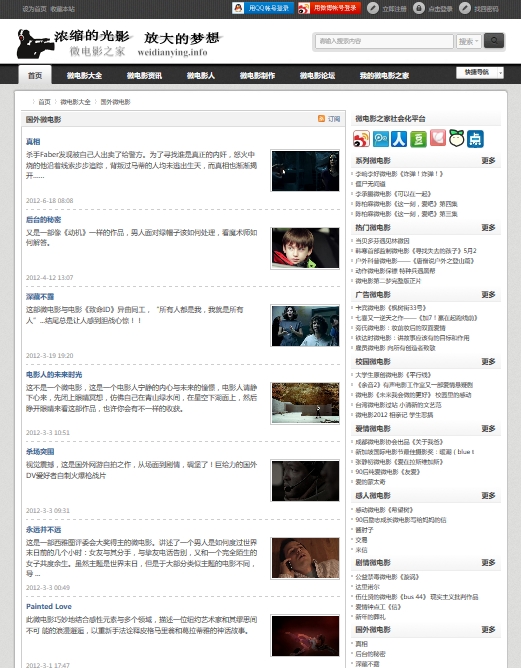Screen dimensions: 521x668
Task: Open the 永远并不远 article title
Action: tap(43, 530)
